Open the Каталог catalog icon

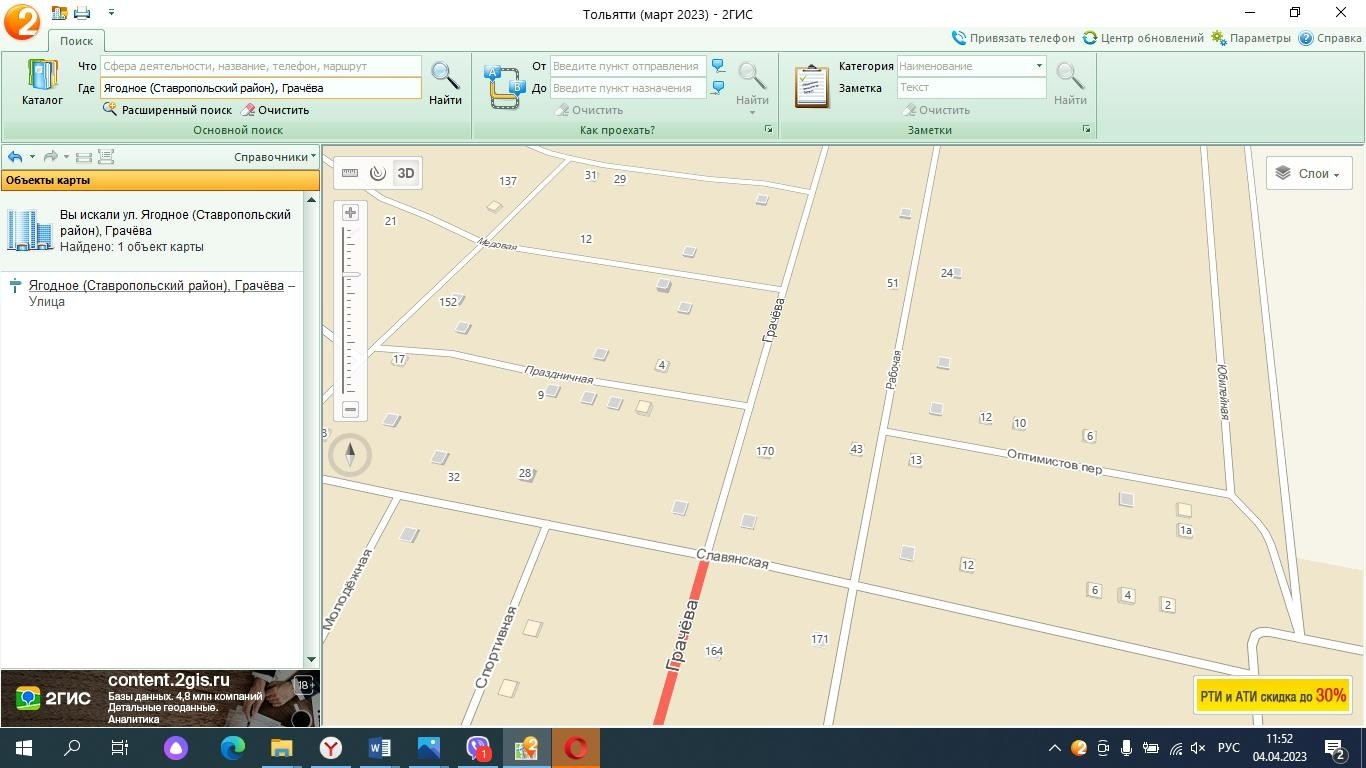42,83
